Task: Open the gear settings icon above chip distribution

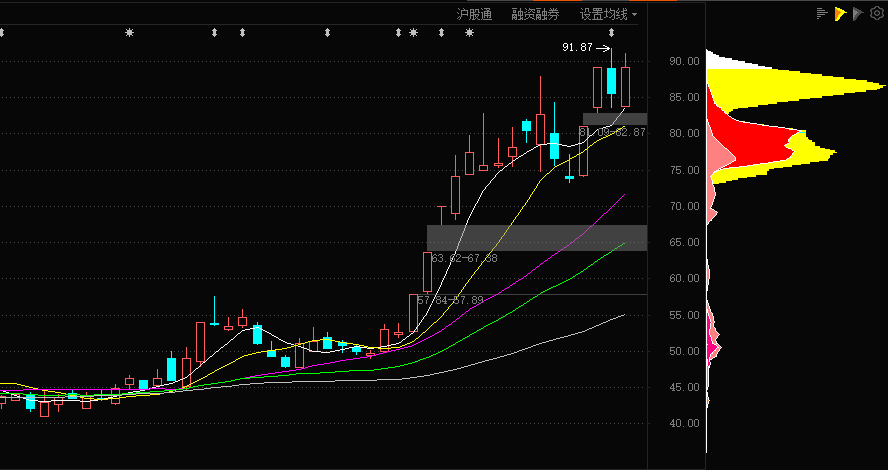Action: (x=876, y=14)
